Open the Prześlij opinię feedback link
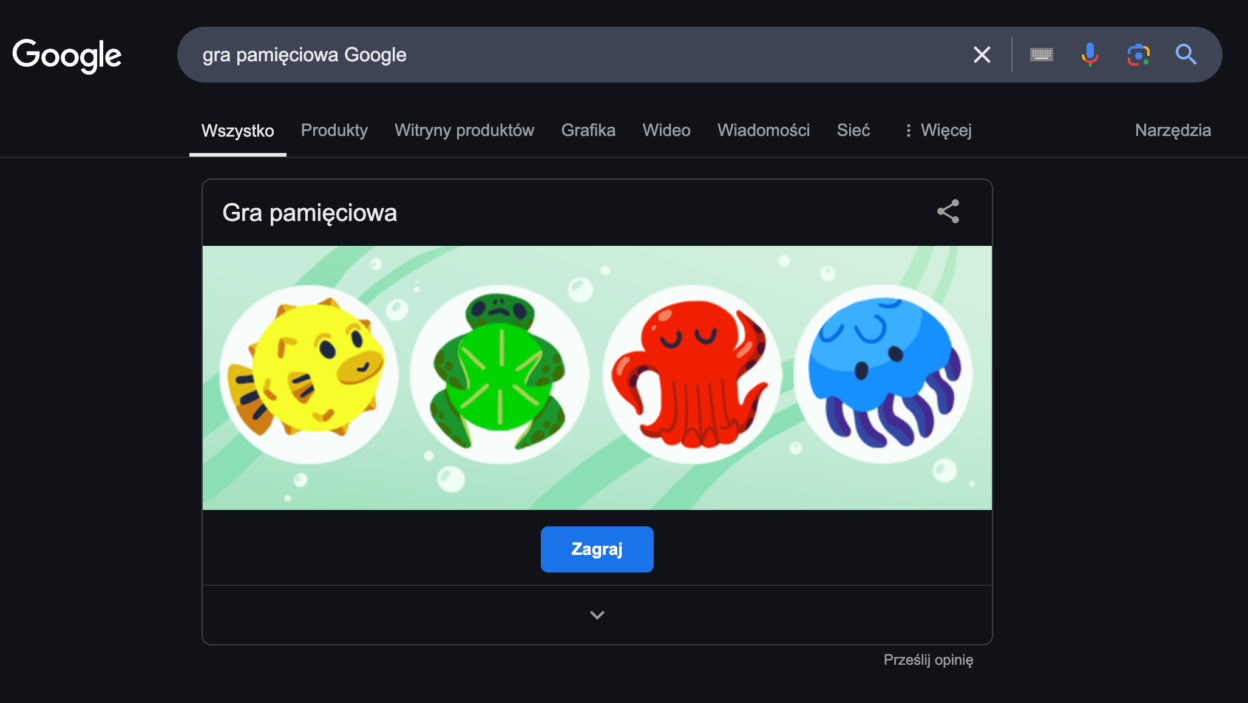1248x703 pixels. click(x=928, y=660)
